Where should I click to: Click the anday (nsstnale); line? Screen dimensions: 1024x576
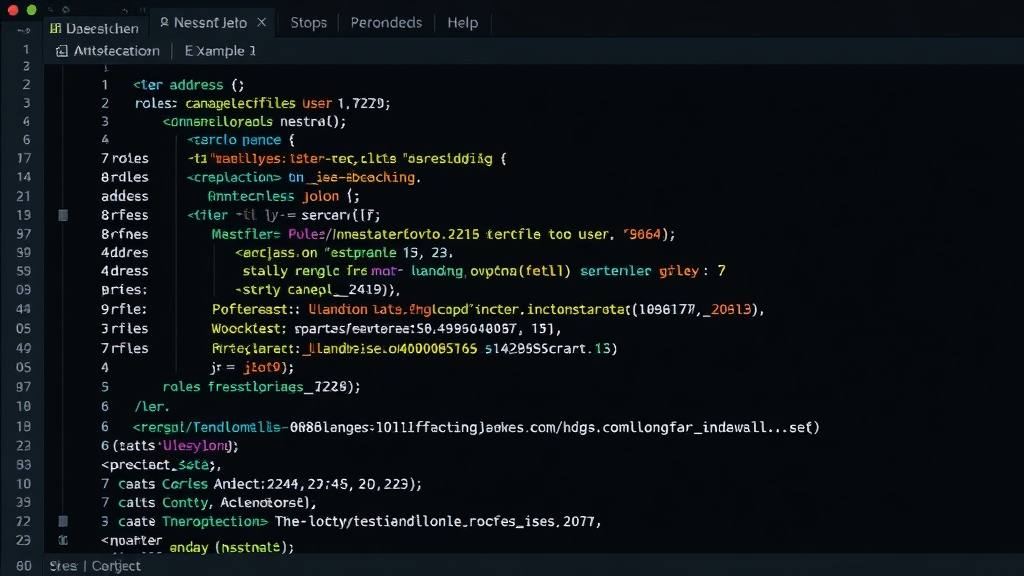pyautogui.click(x=232, y=547)
